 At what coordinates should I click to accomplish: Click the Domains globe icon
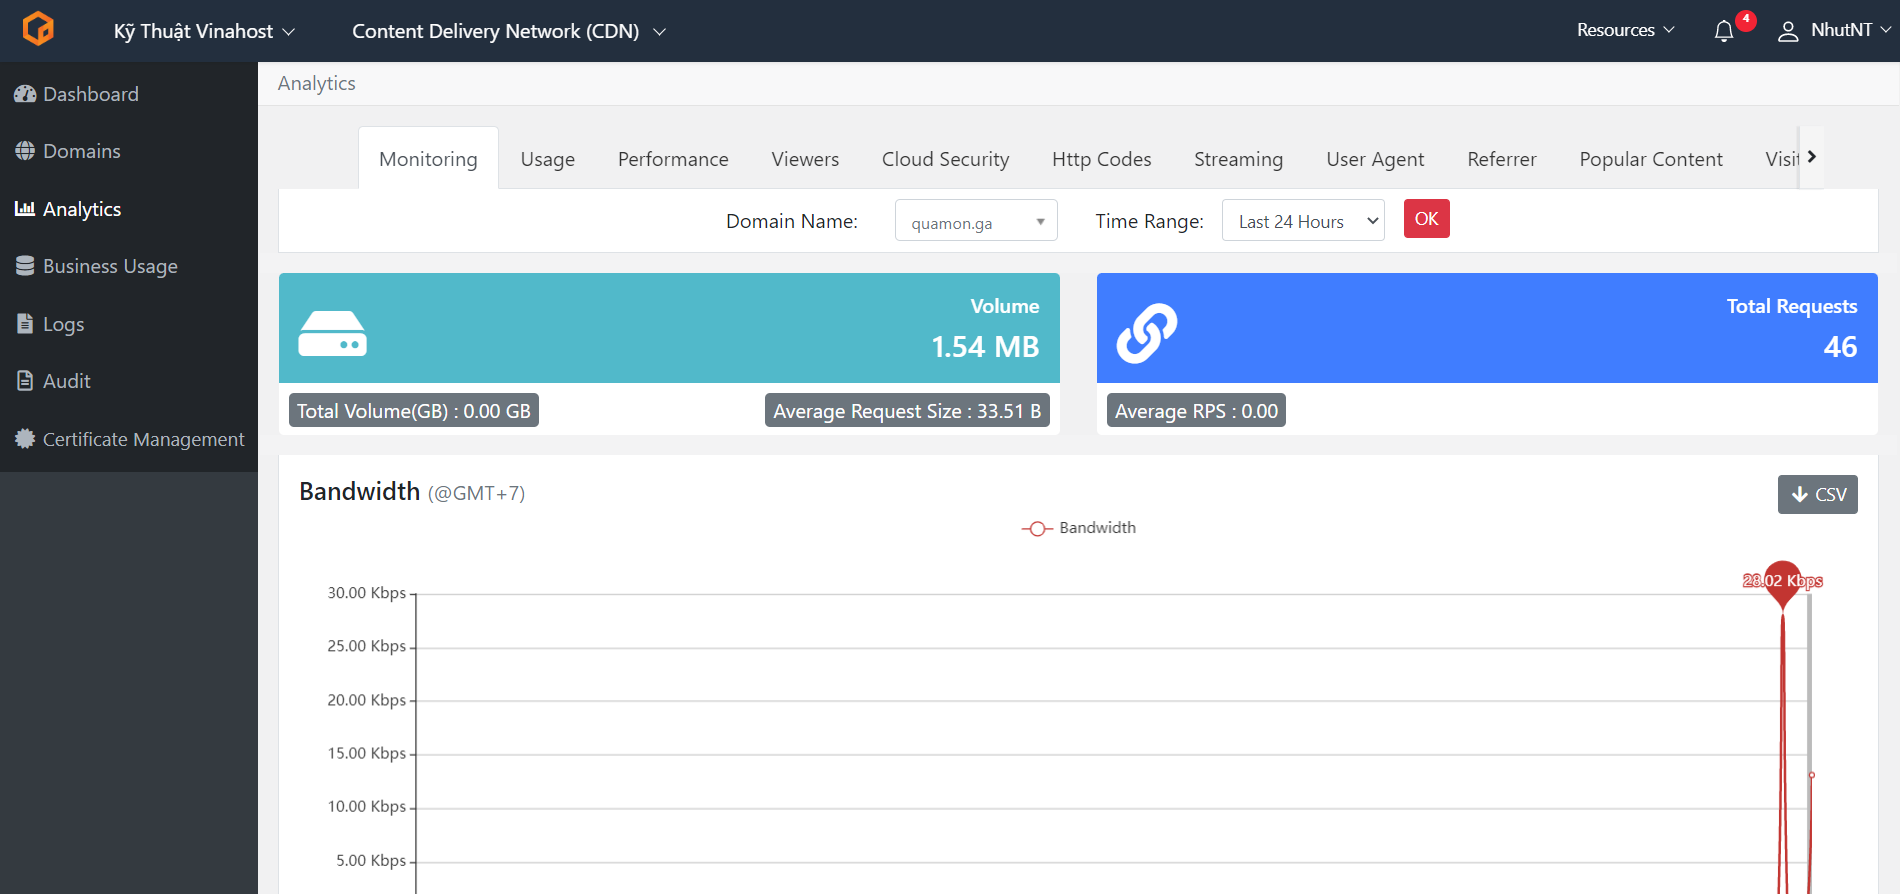click(x=25, y=151)
